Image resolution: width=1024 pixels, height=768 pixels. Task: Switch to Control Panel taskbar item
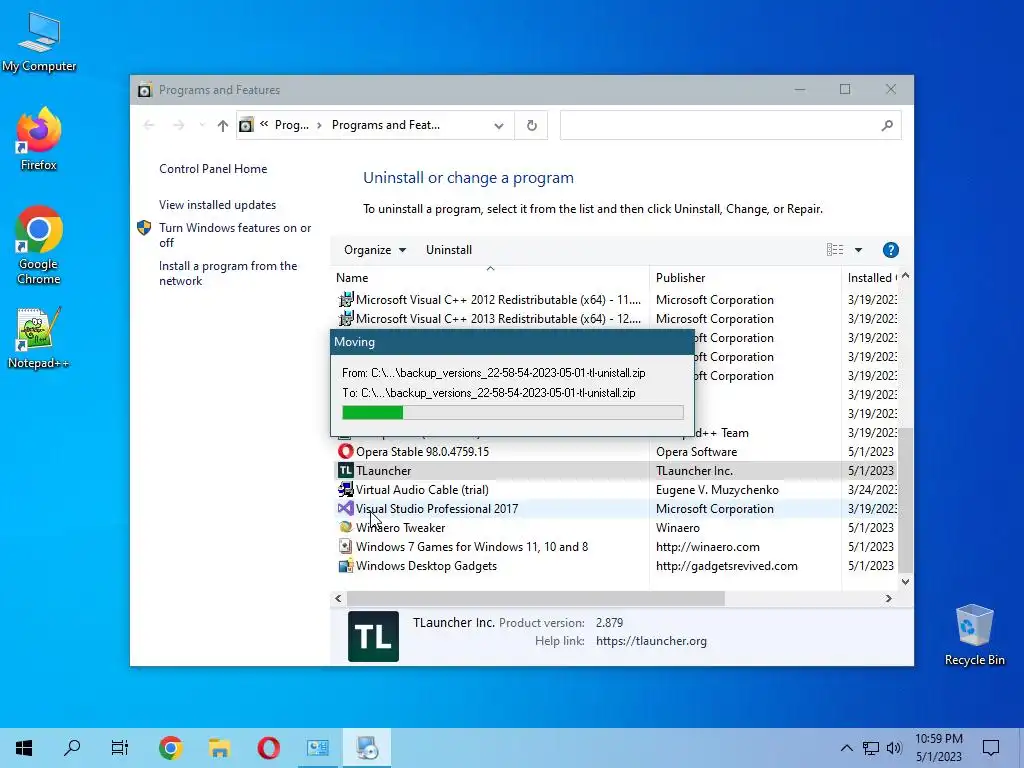pos(318,748)
